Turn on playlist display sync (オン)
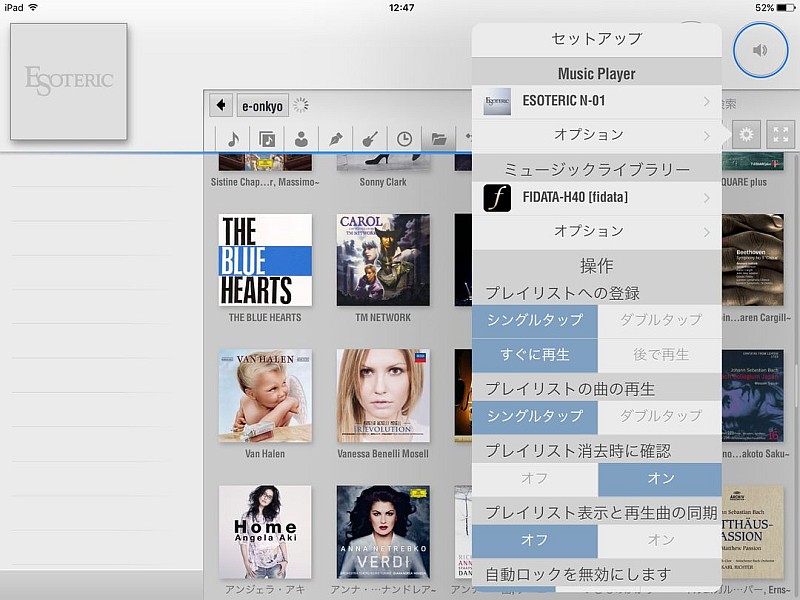Screen dimensions: 800x600 click(x=660, y=540)
